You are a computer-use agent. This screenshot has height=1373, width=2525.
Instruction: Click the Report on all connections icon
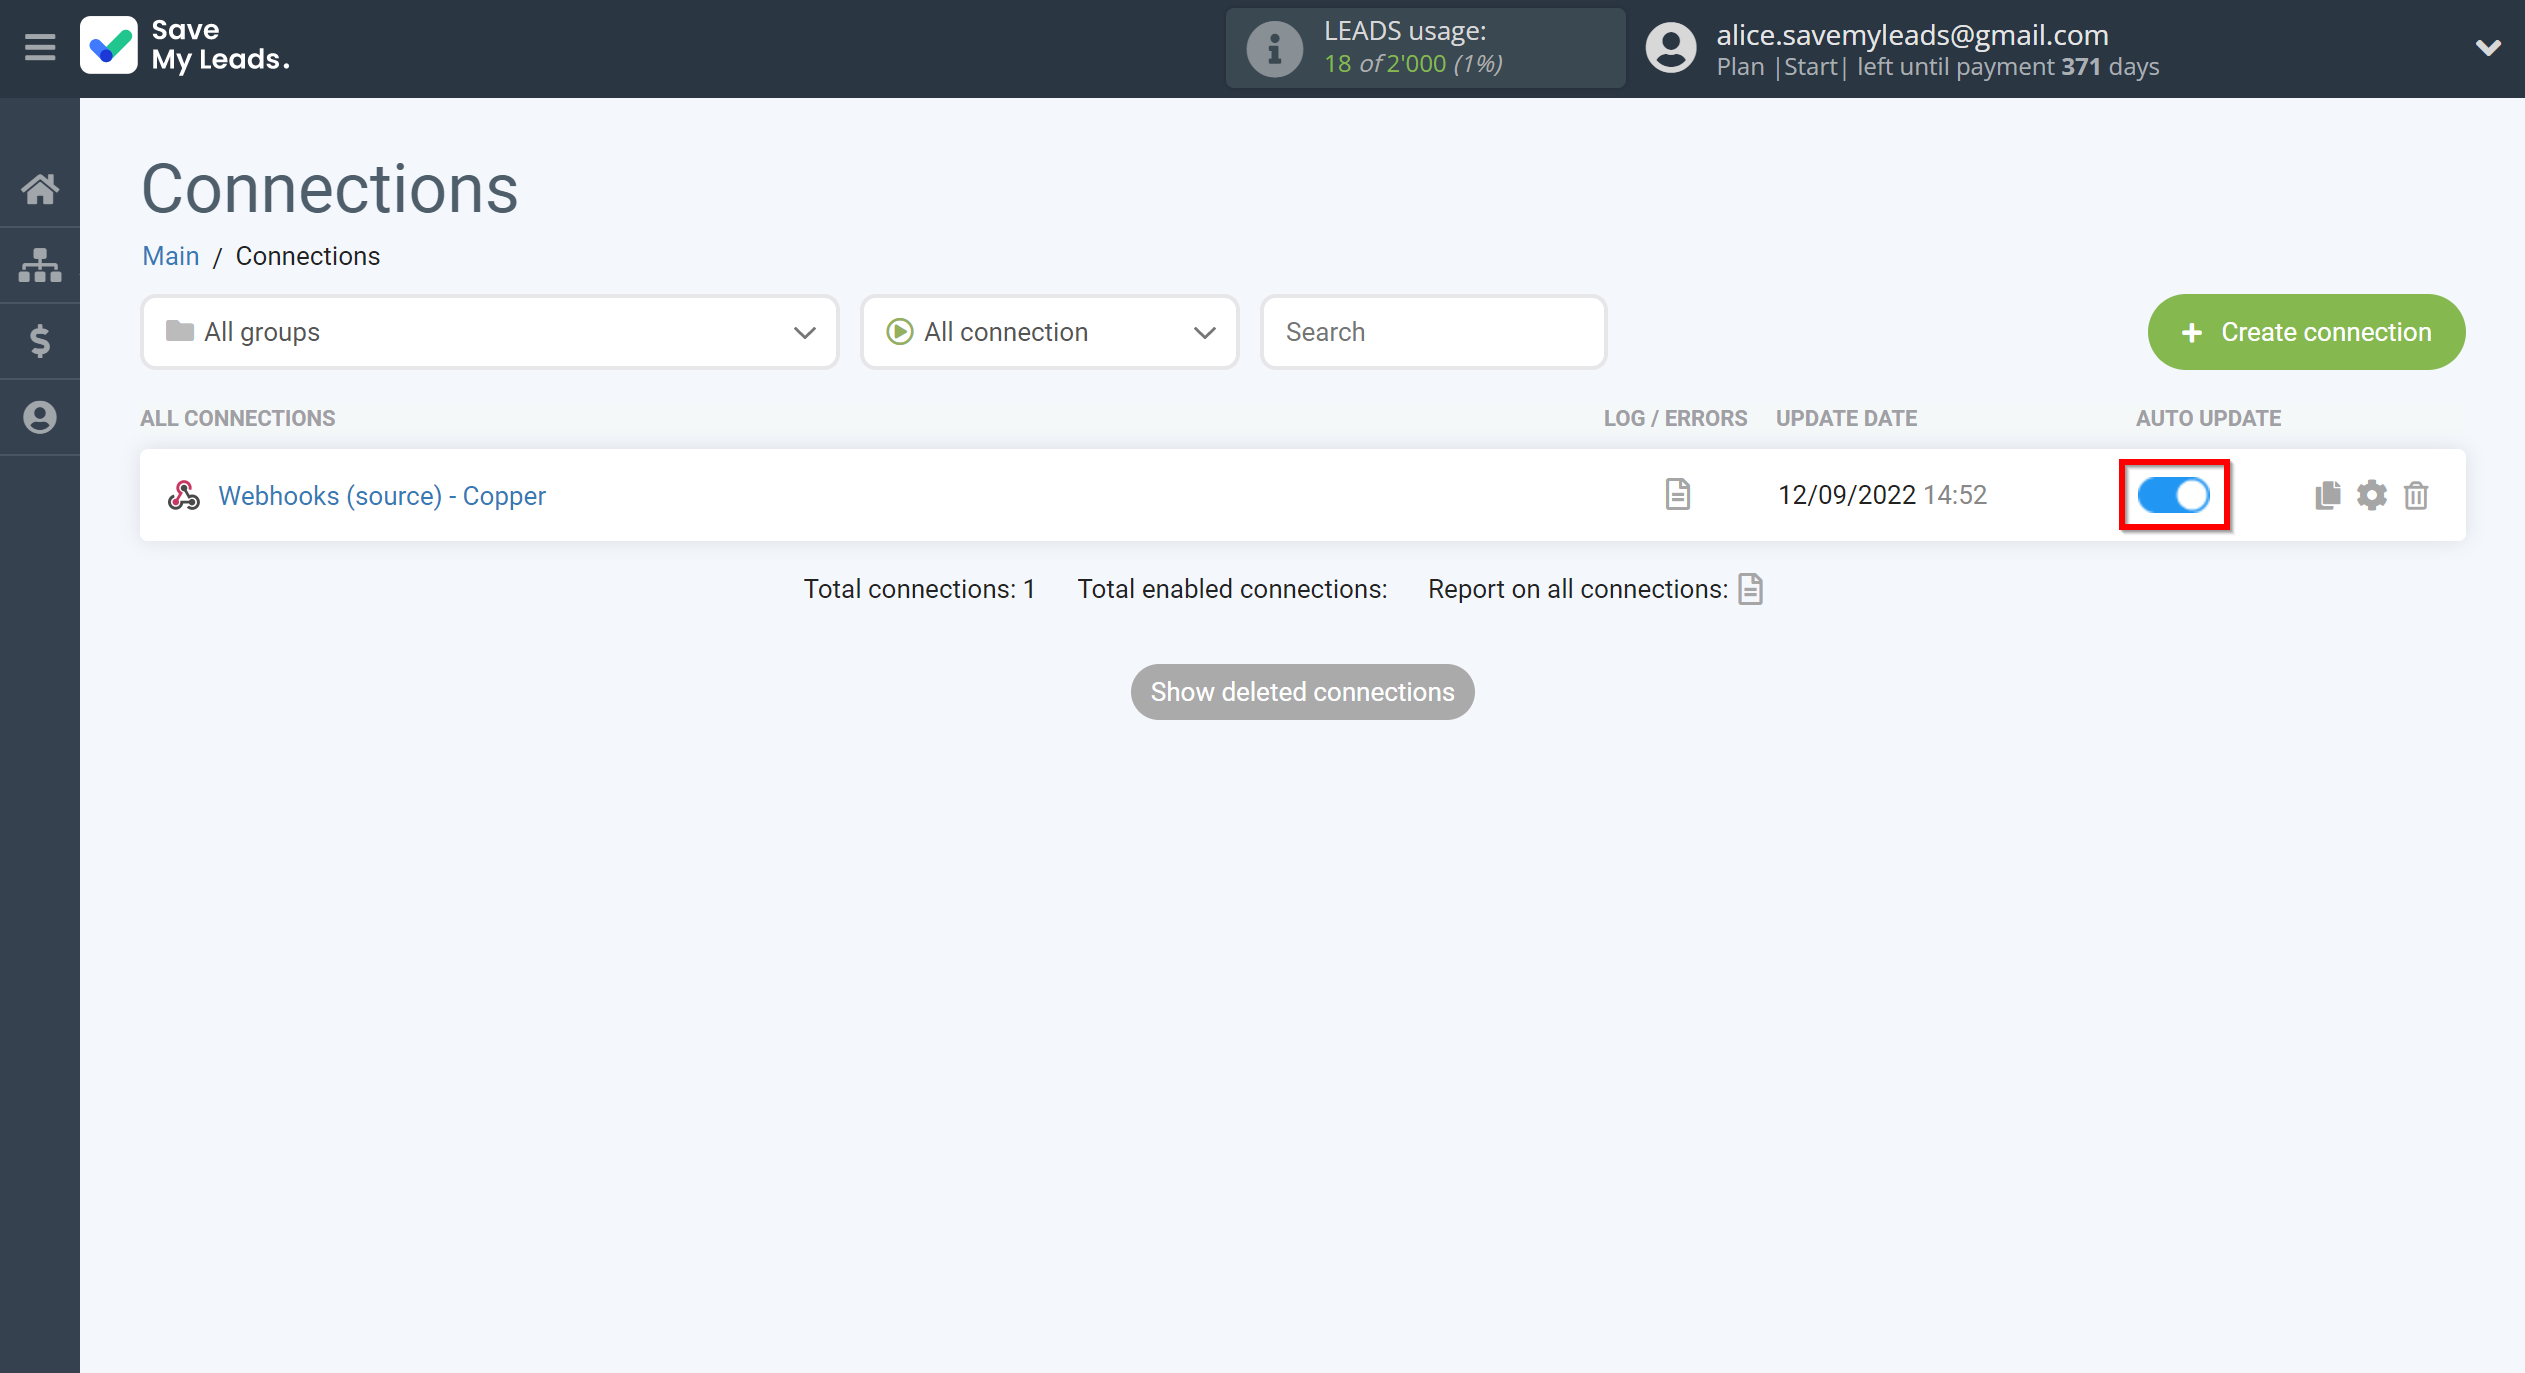coord(1753,588)
